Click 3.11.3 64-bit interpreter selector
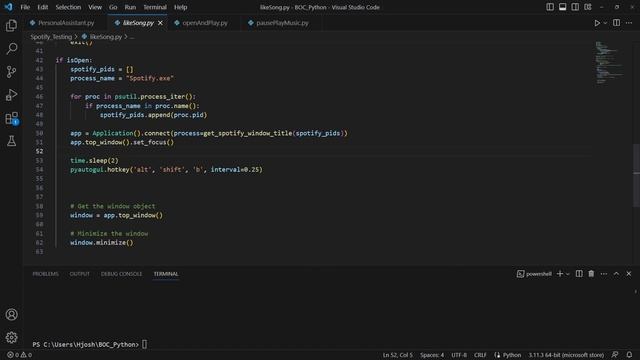Image resolution: width=640 pixels, height=360 pixels. [566, 355]
